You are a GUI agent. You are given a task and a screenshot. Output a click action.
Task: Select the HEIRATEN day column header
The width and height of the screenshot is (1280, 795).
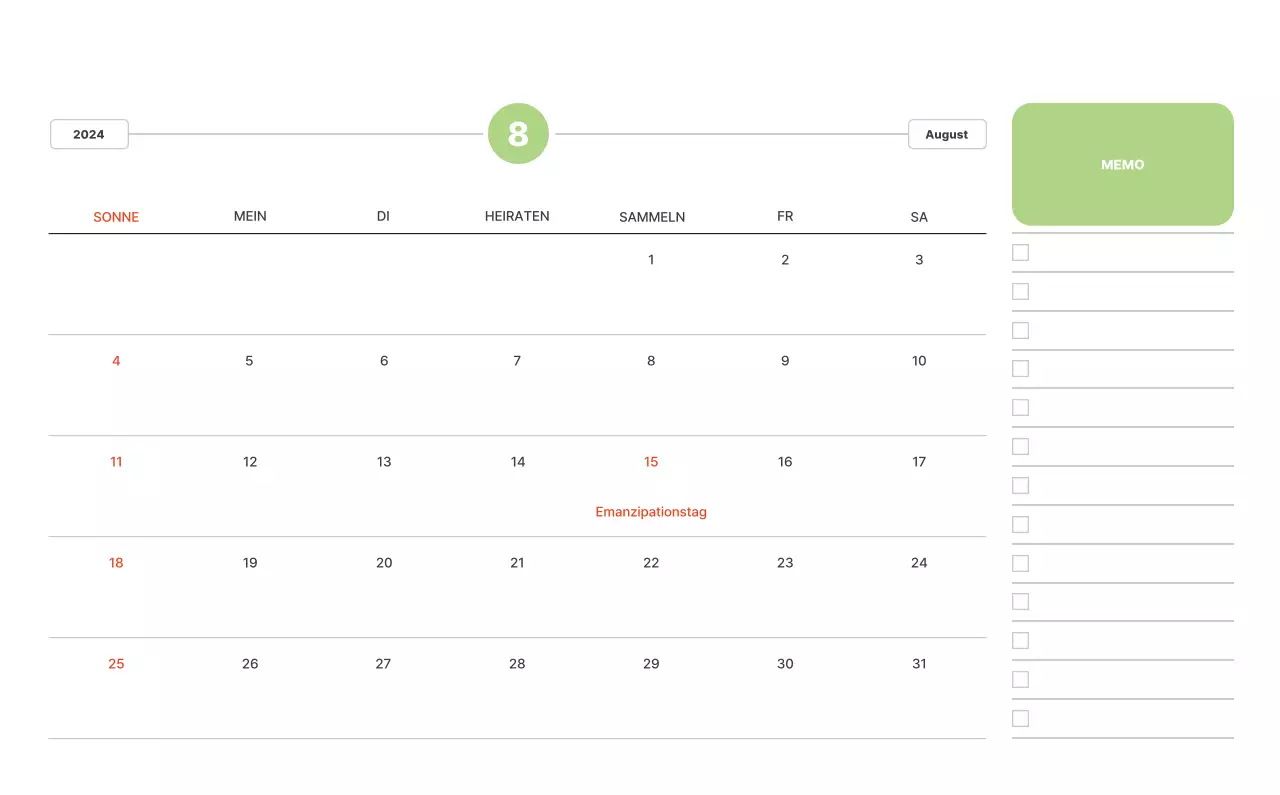517,216
